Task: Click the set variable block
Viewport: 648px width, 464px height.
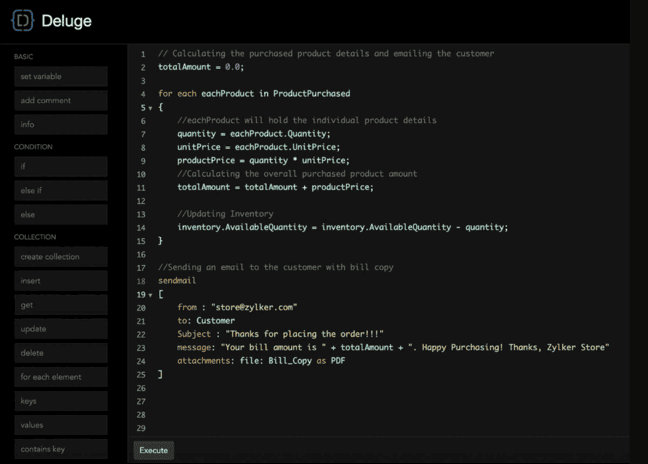Action: pyautogui.click(x=61, y=76)
